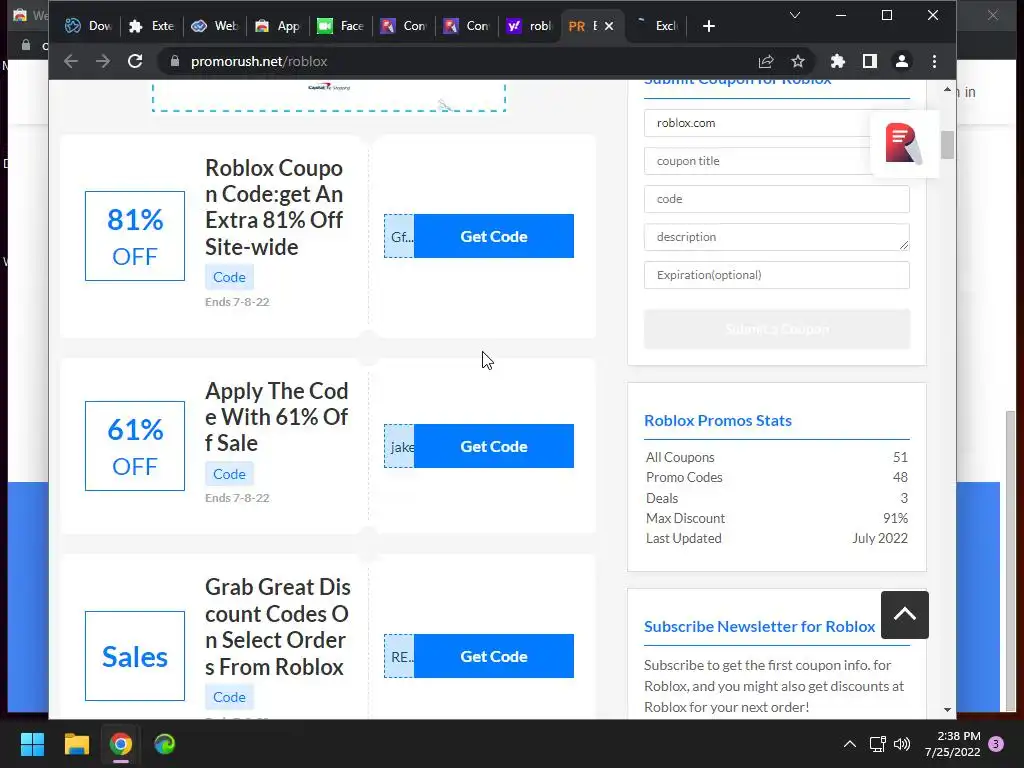Open the Roblox Coupon Code 81% title
Screen dimensions: 1024x768
point(274,207)
